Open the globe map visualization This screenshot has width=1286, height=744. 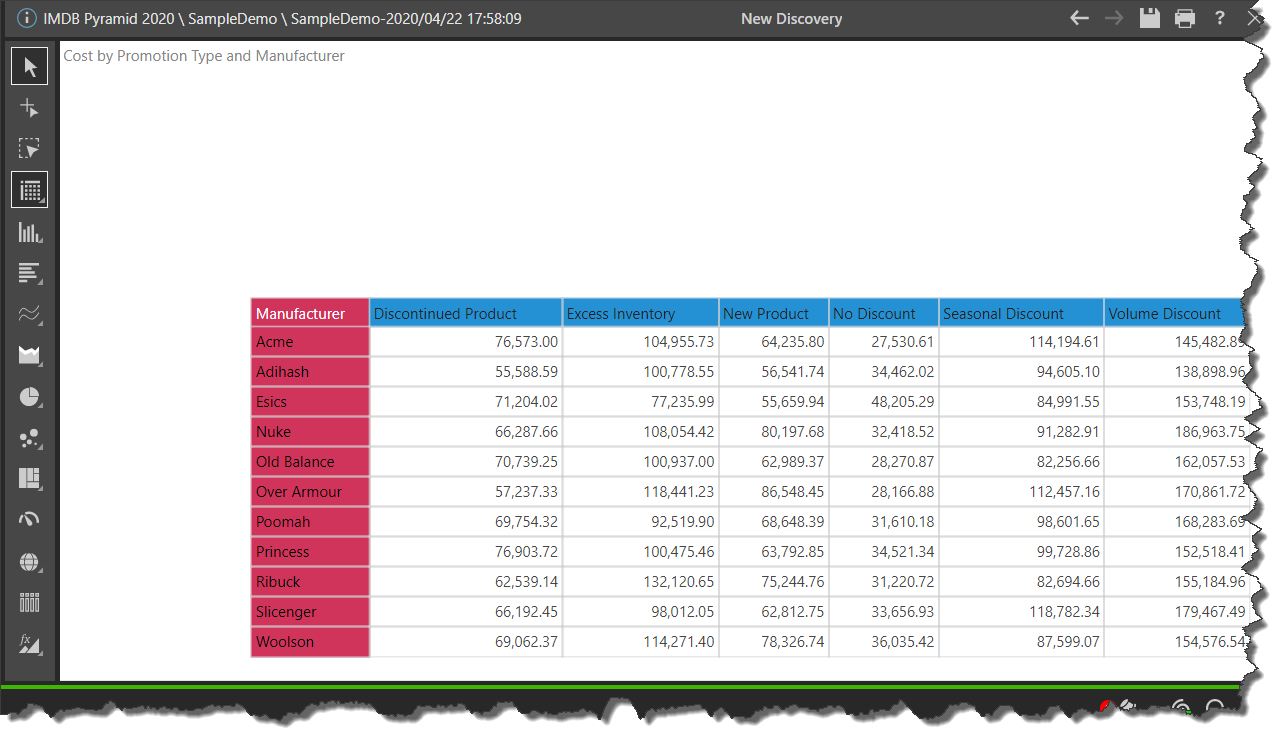pyautogui.click(x=29, y=562)
